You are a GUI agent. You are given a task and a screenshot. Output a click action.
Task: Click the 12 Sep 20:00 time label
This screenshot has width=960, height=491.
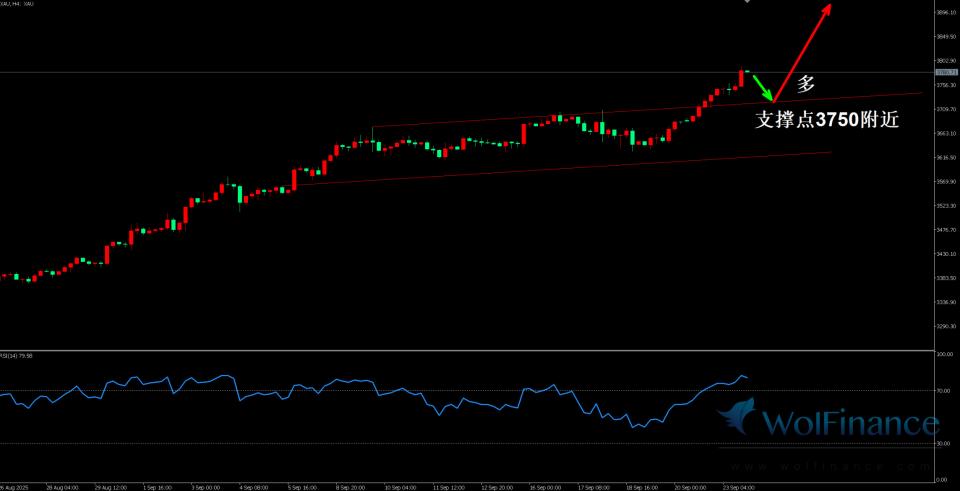coord(497,488)
